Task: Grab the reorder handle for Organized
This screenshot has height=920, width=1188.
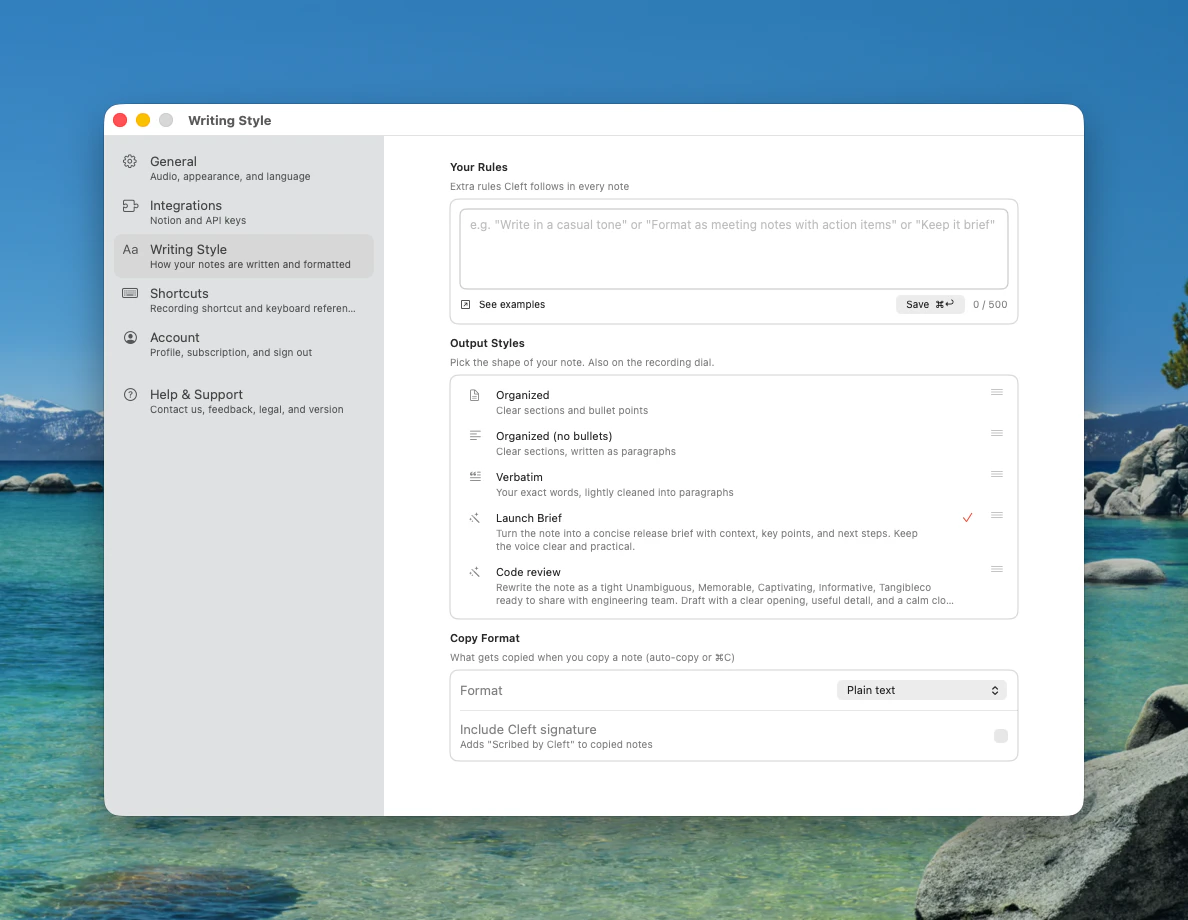Action: point(997,393)
